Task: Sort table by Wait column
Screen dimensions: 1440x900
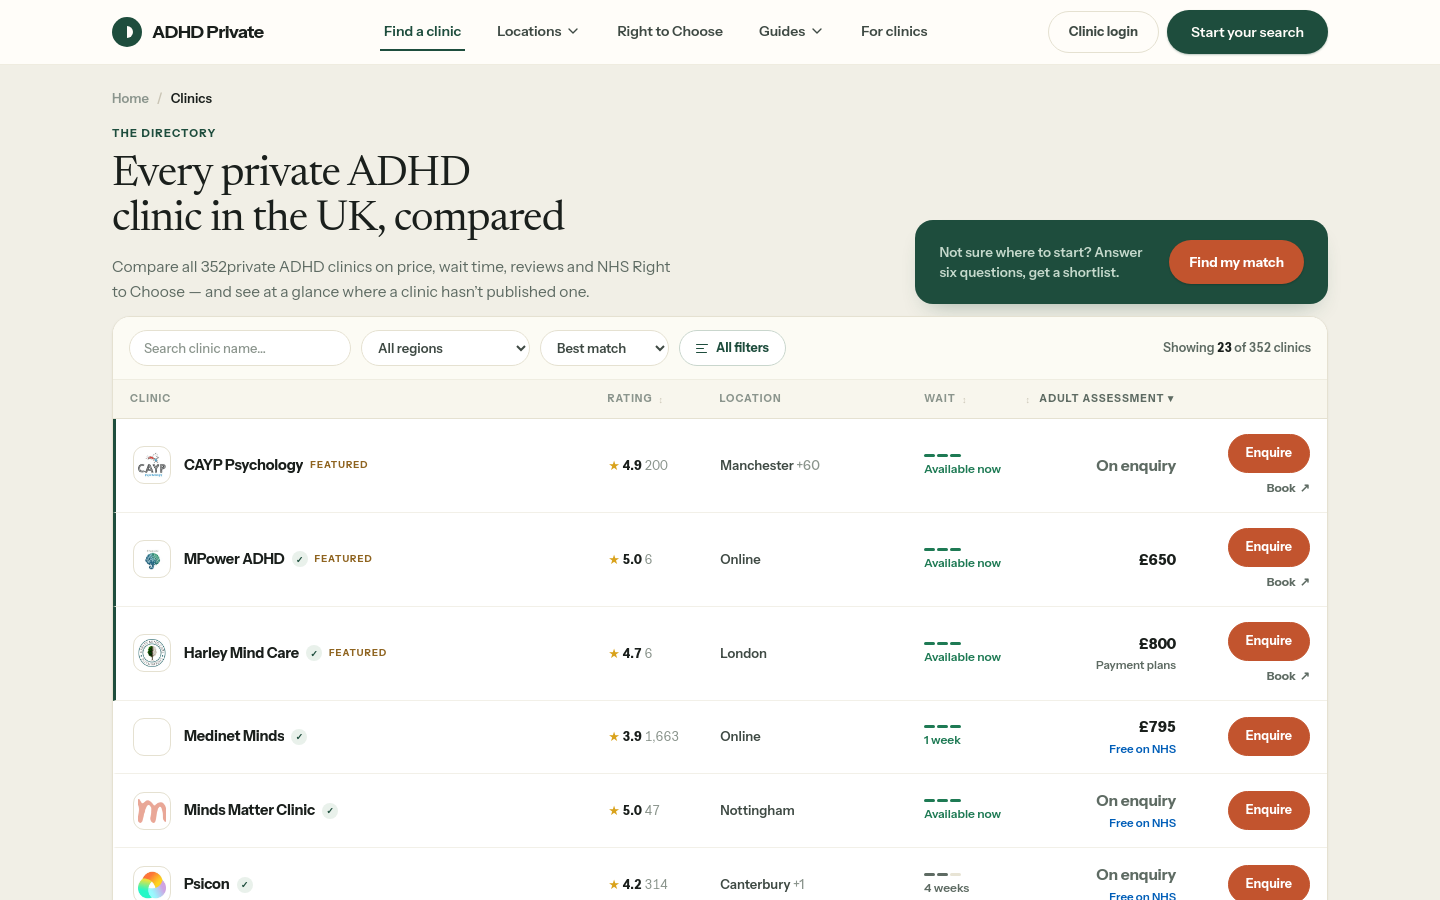Action: pyautogui.click(x=945, y=398)
